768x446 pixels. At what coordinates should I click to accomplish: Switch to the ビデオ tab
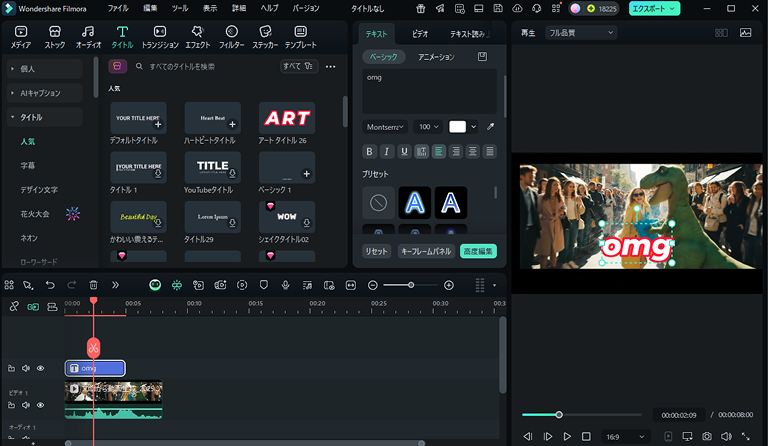(420, 34)
